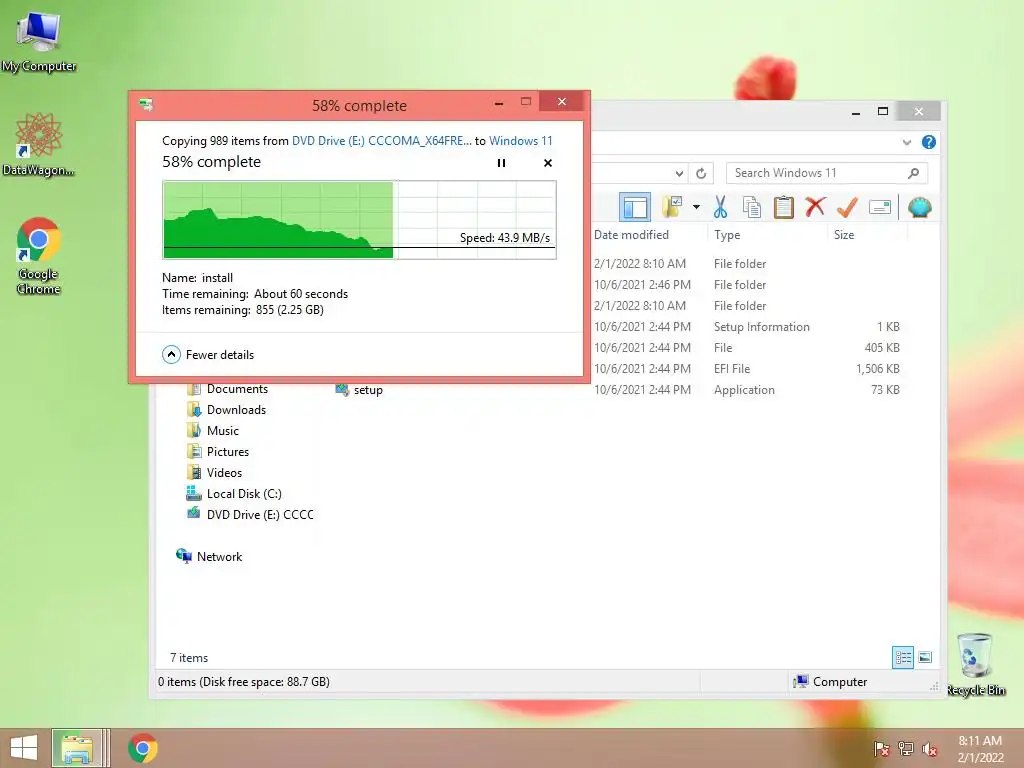Switch to large icons view button

(925, 657)
